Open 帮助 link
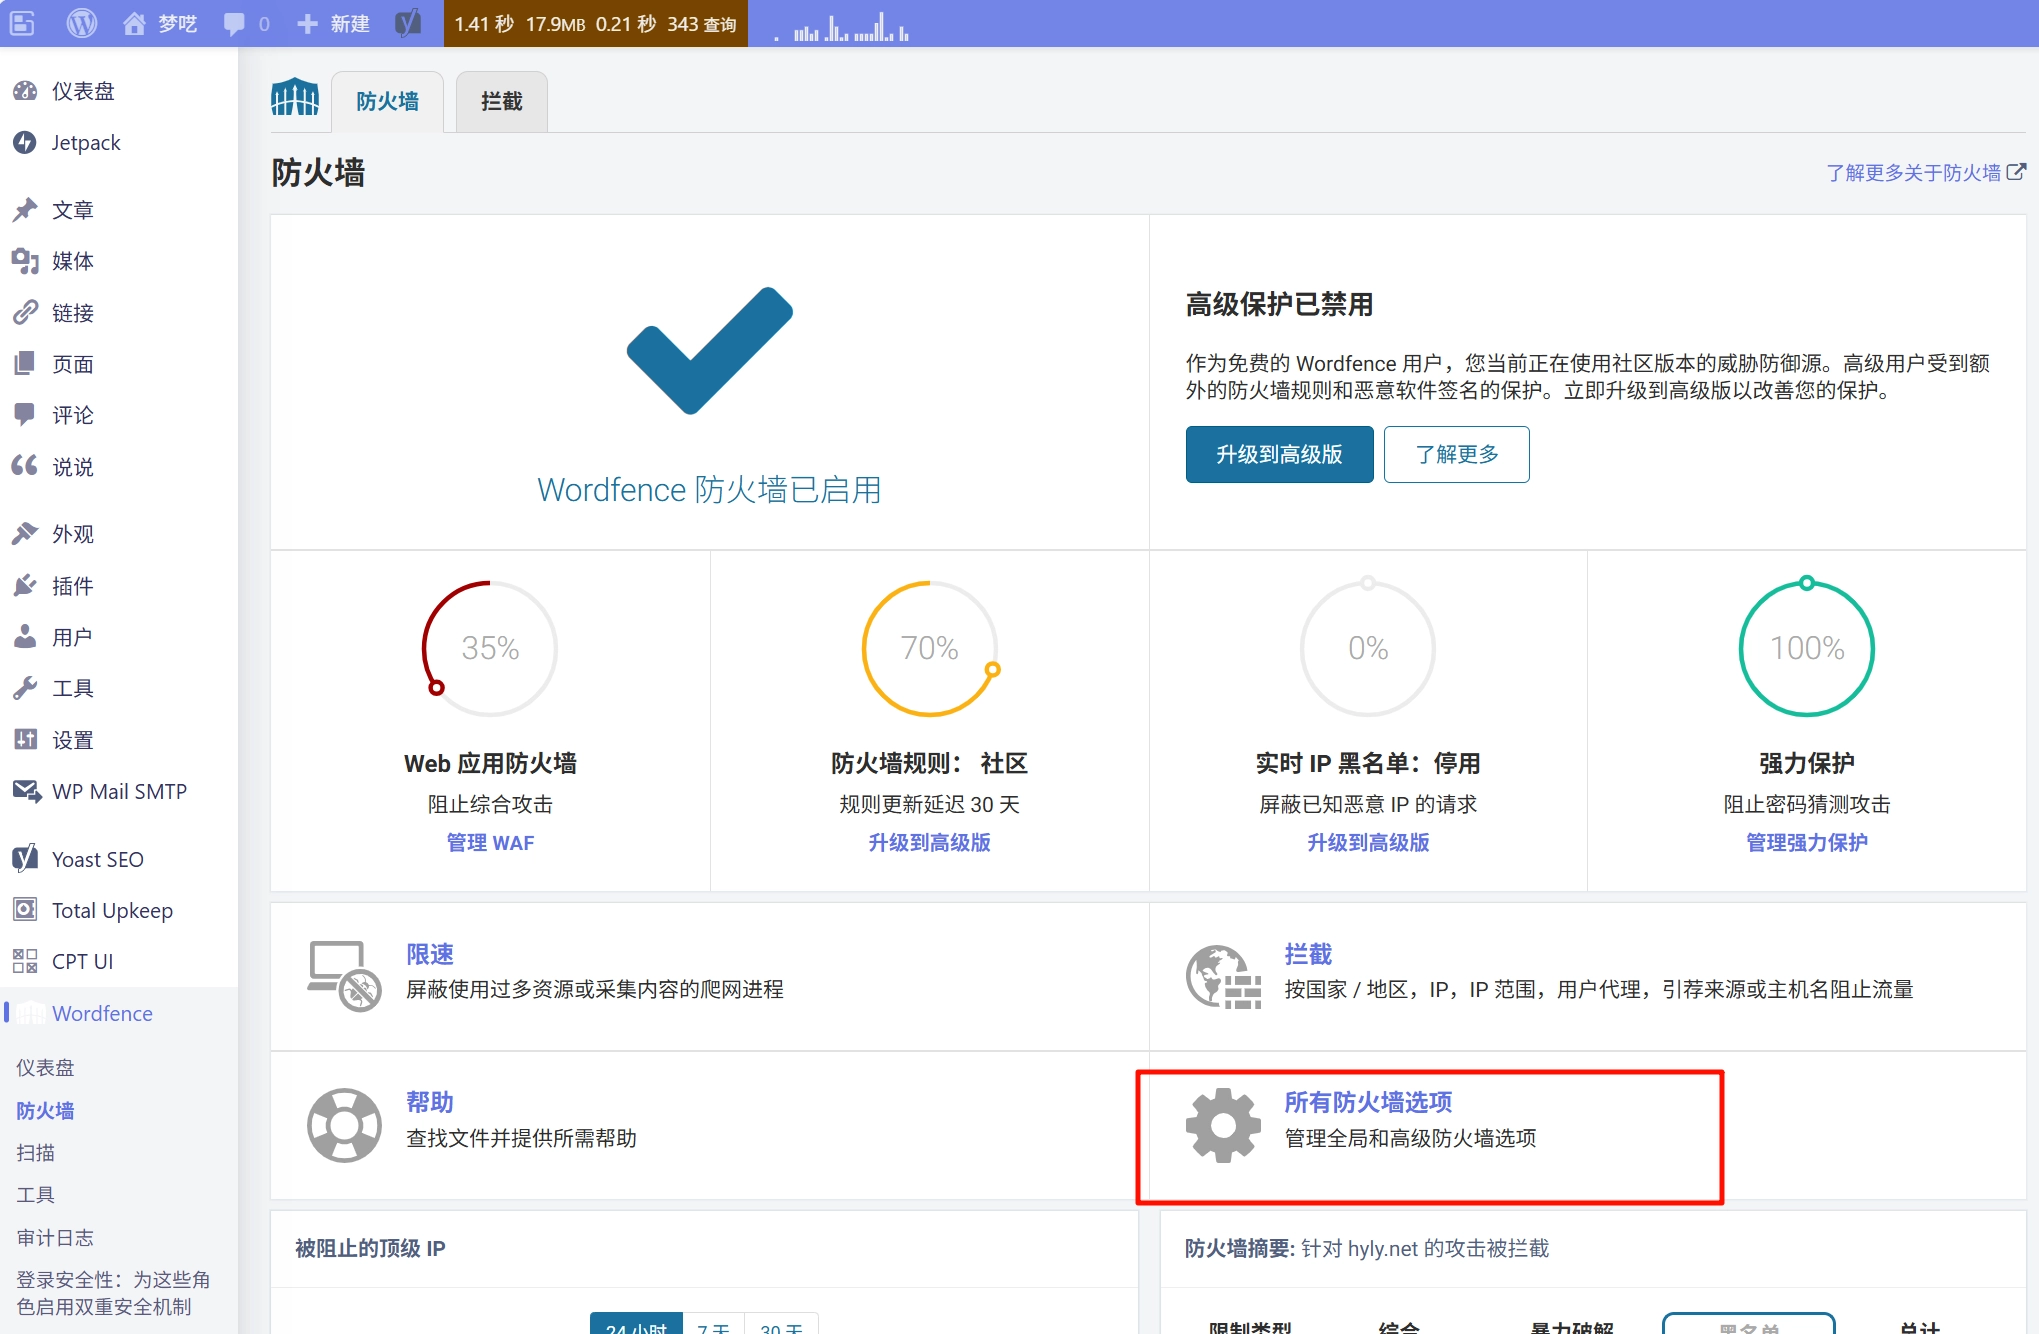The height and width of the screenshot is (1334, 2039). pyautogui.click(x=430, y=1102)
